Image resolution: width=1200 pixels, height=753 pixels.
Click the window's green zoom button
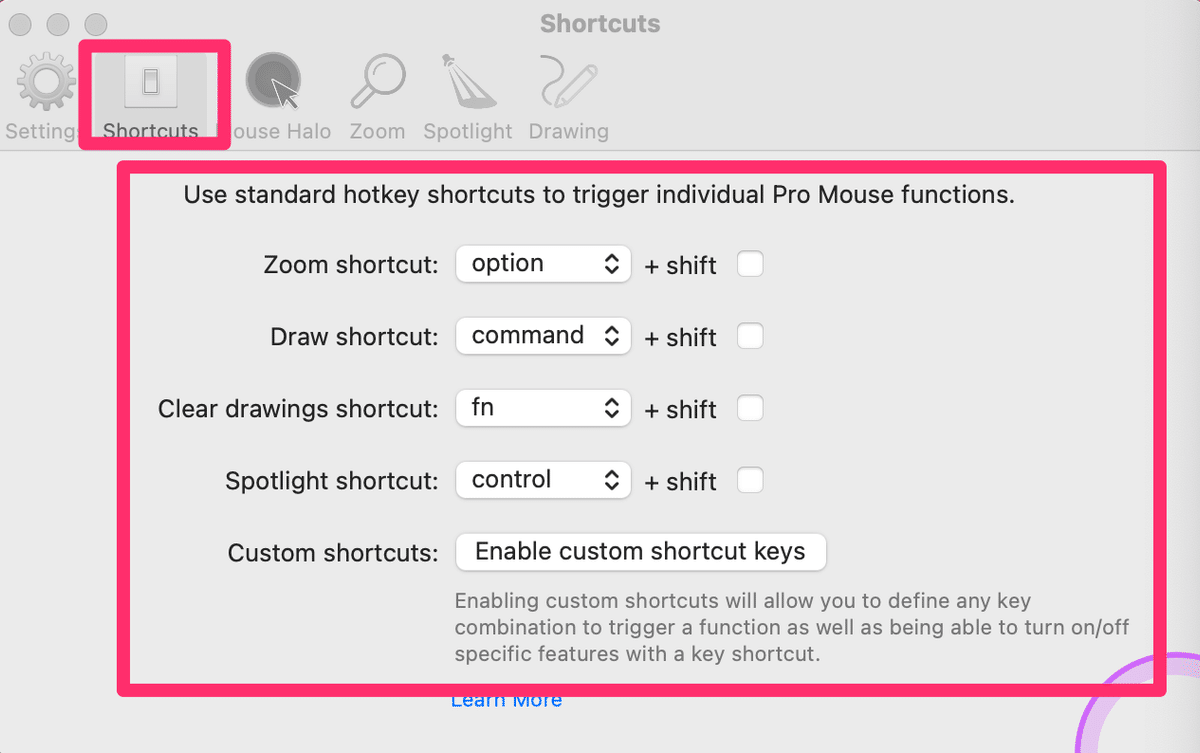coord(95,23)
